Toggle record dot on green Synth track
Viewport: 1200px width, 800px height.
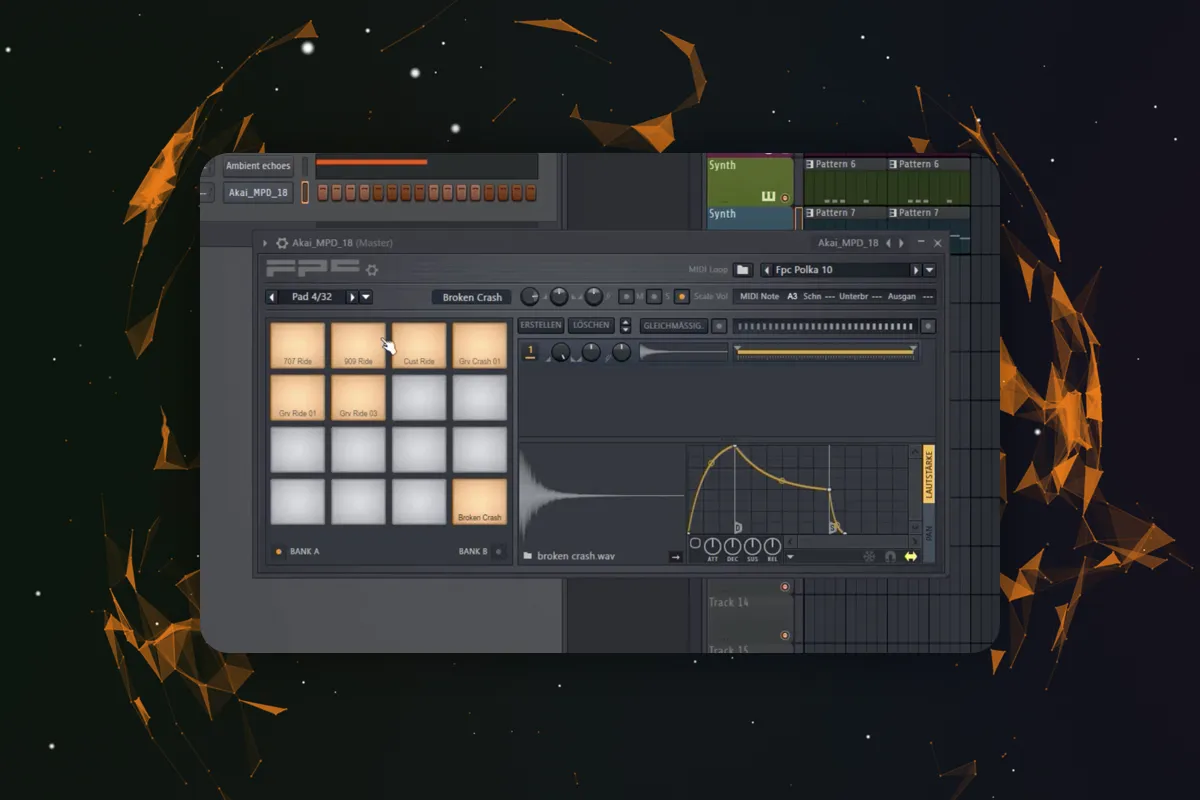point(785,198)
